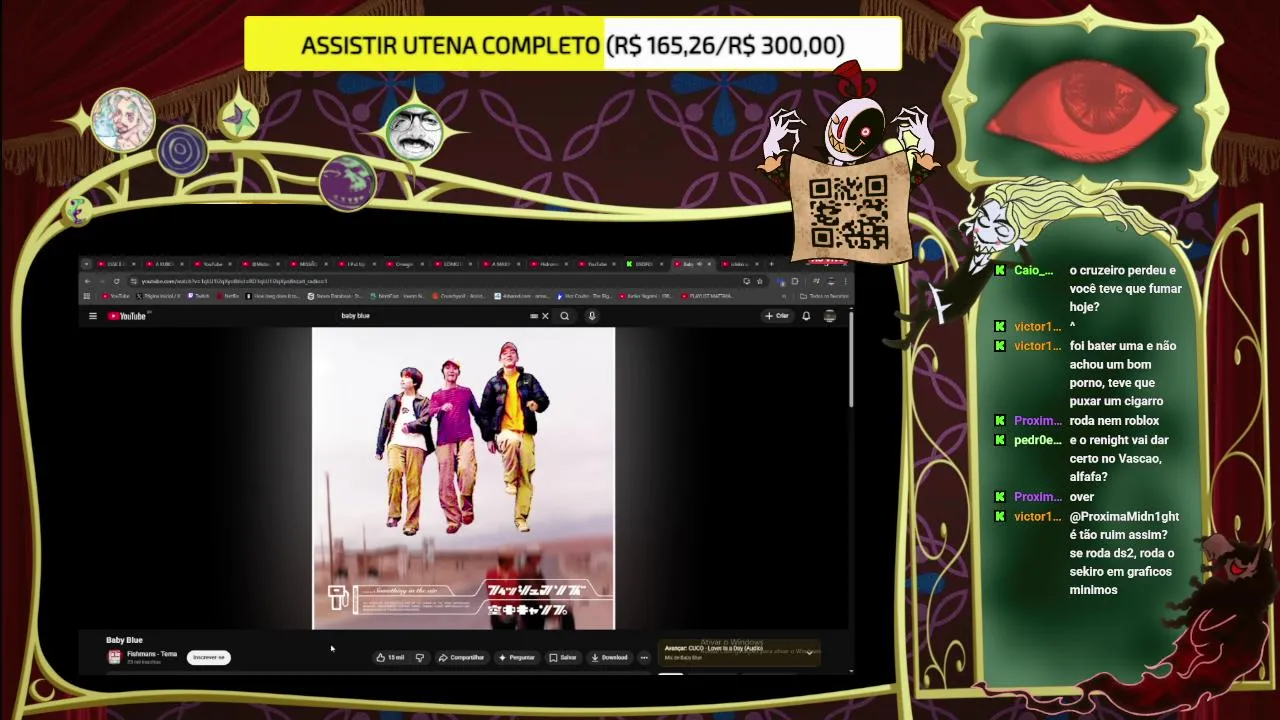Viewport: 1280px width, 720px height.
Task: Expand the Avançar CUCO next-up panel chevron
Action: coord(809,651)
